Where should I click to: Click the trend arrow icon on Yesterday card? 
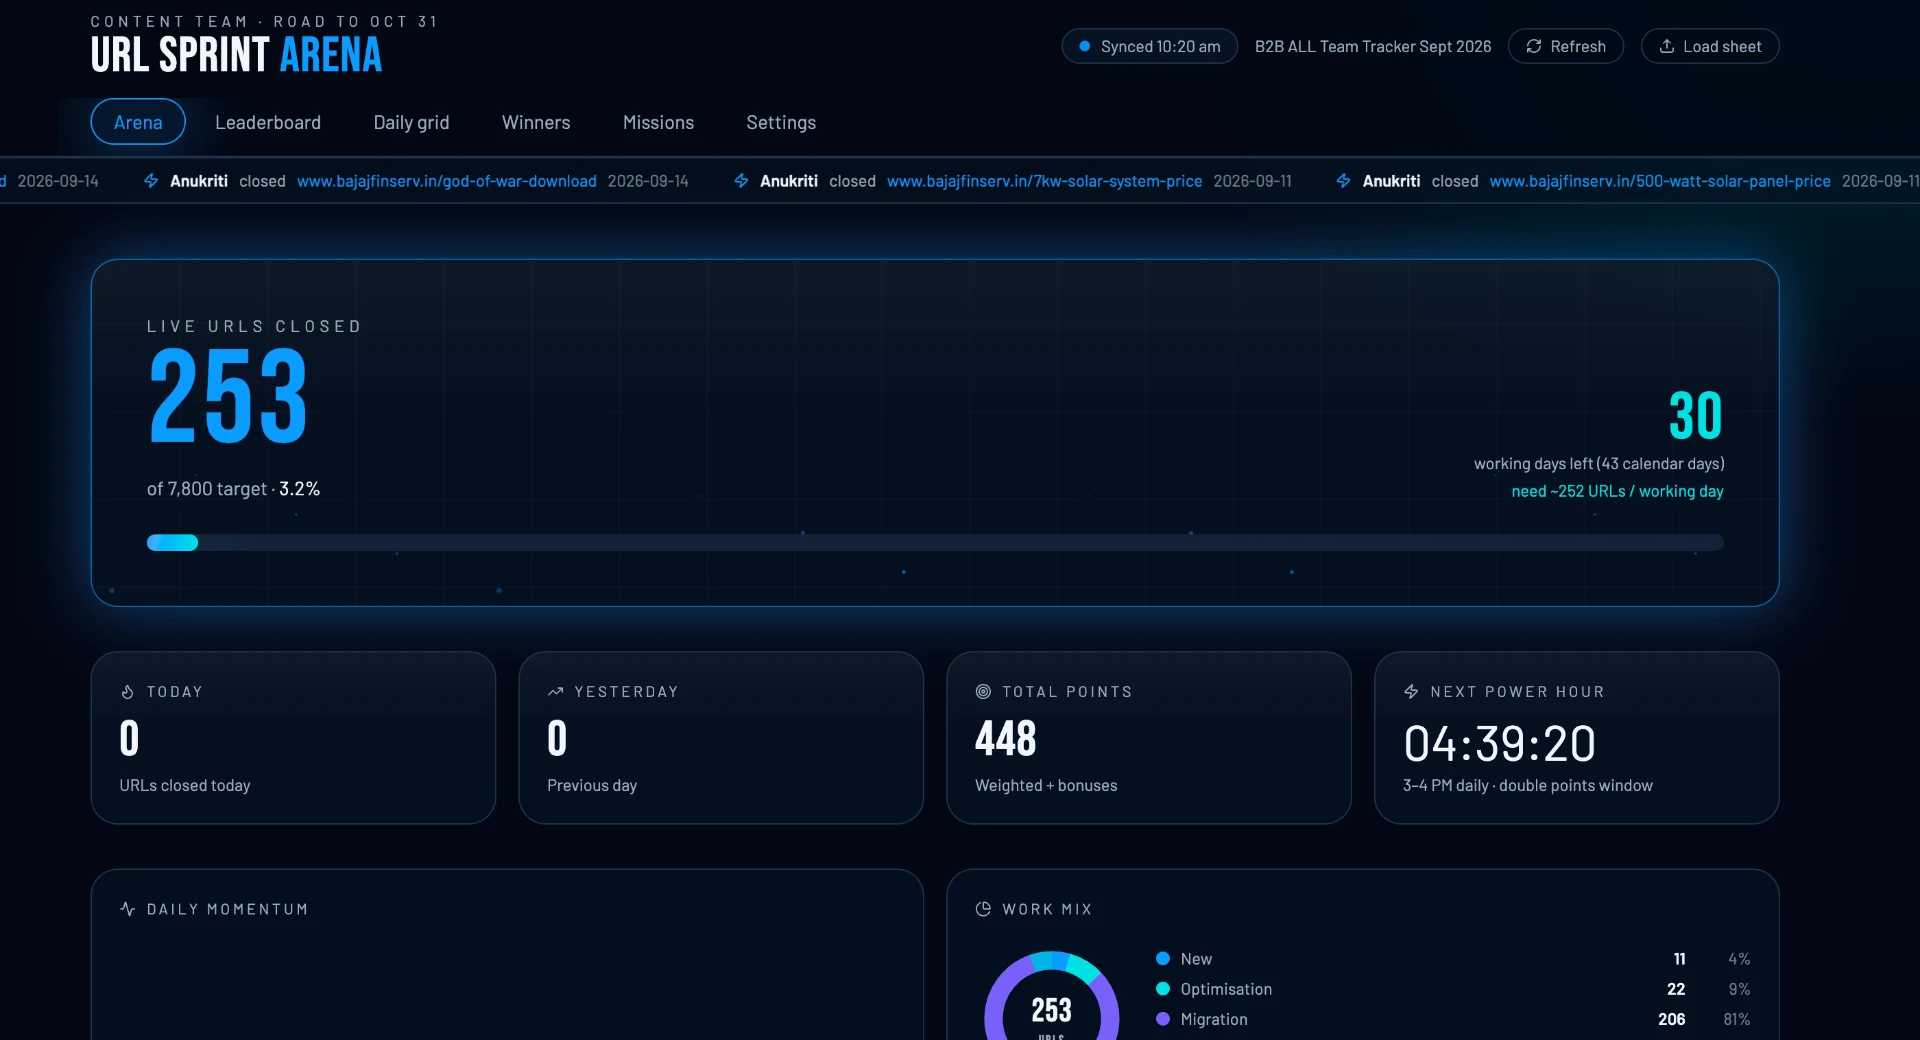coord(555,692)
